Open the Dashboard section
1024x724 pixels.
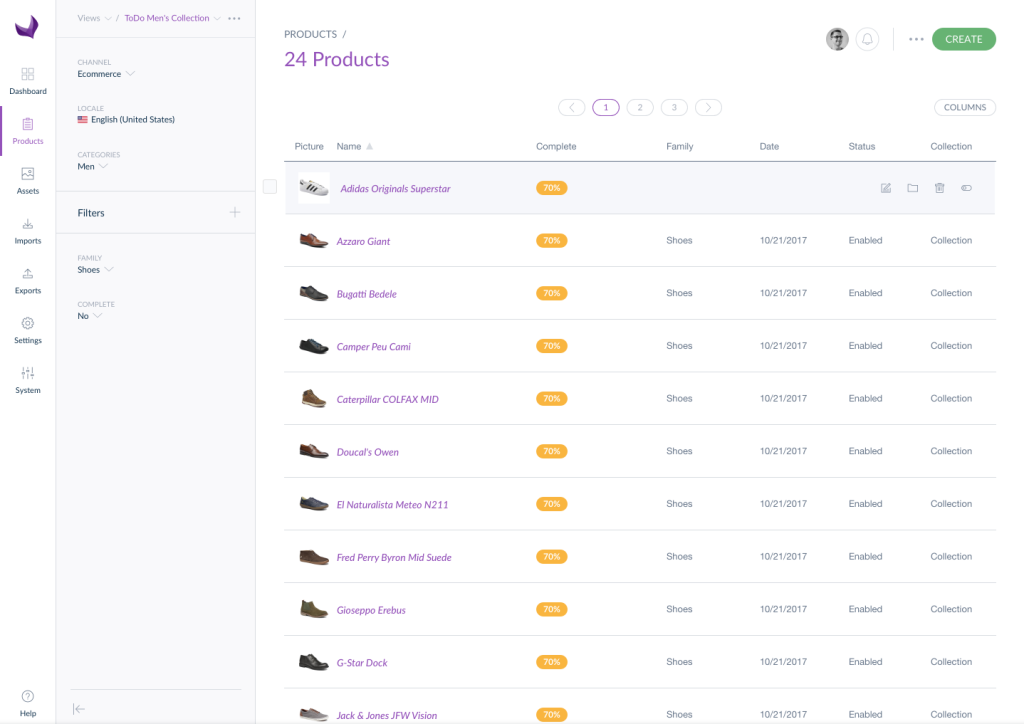click(x=28, y=80)
